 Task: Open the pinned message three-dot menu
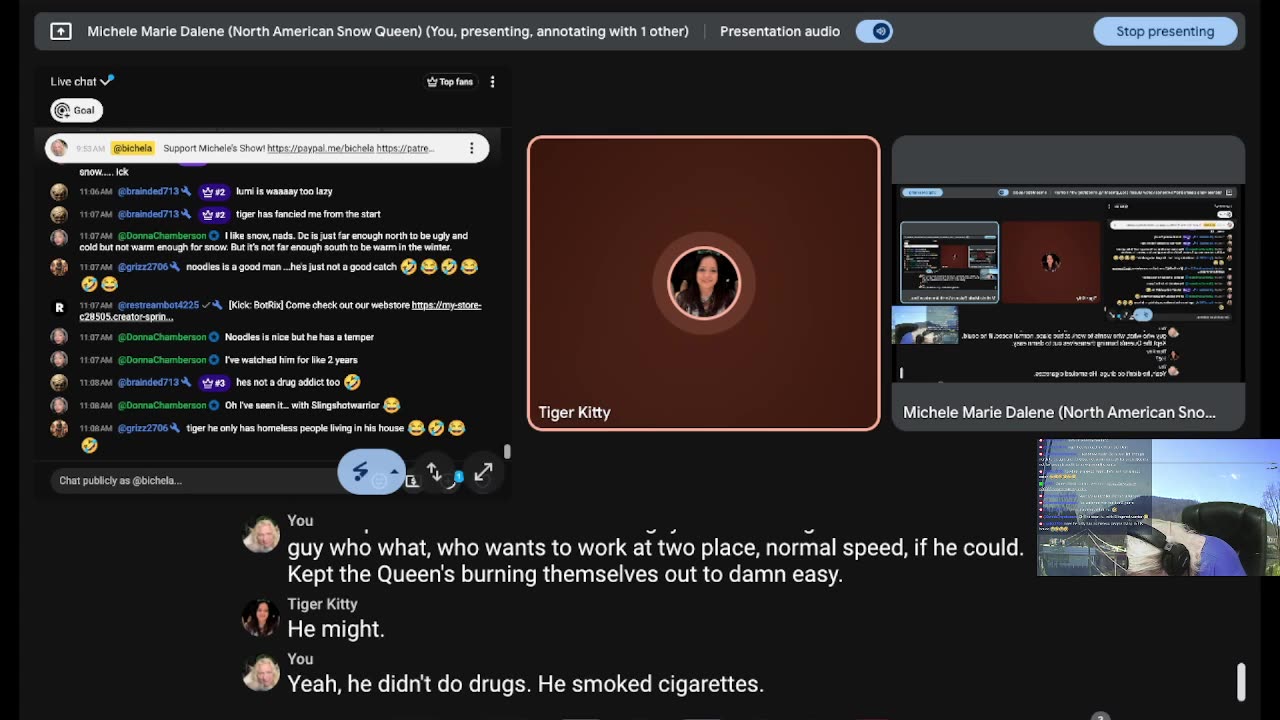[x=472, y=148]
